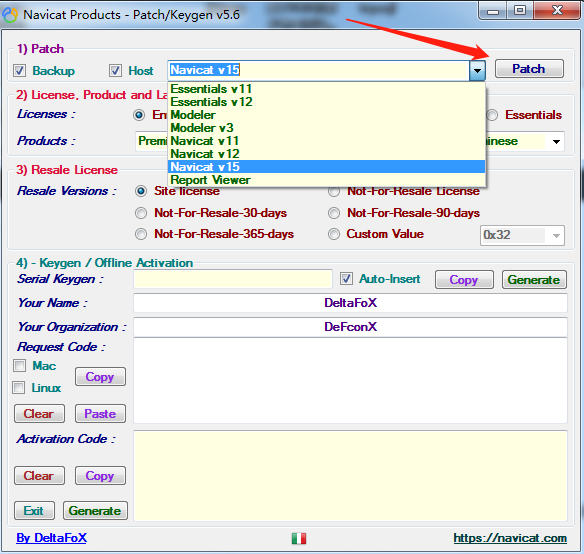Select Not-For-Resale-365-days option

(141, 234)
